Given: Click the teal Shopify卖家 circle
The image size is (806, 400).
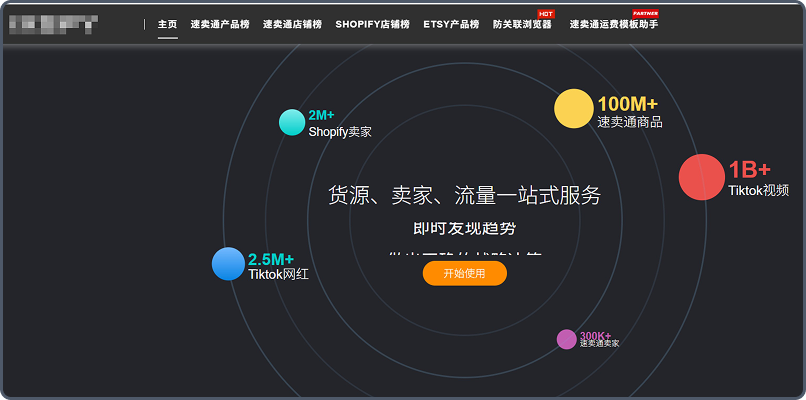Looking at the screenshot, I should pyautogui.click(x=292, y=122).
